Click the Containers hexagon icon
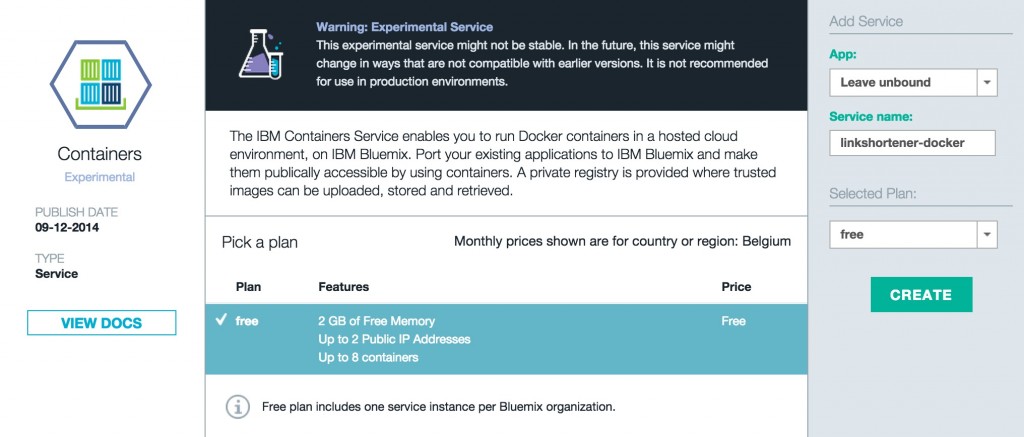Screen dimensions: 1024x437 (x=101, y=84)
